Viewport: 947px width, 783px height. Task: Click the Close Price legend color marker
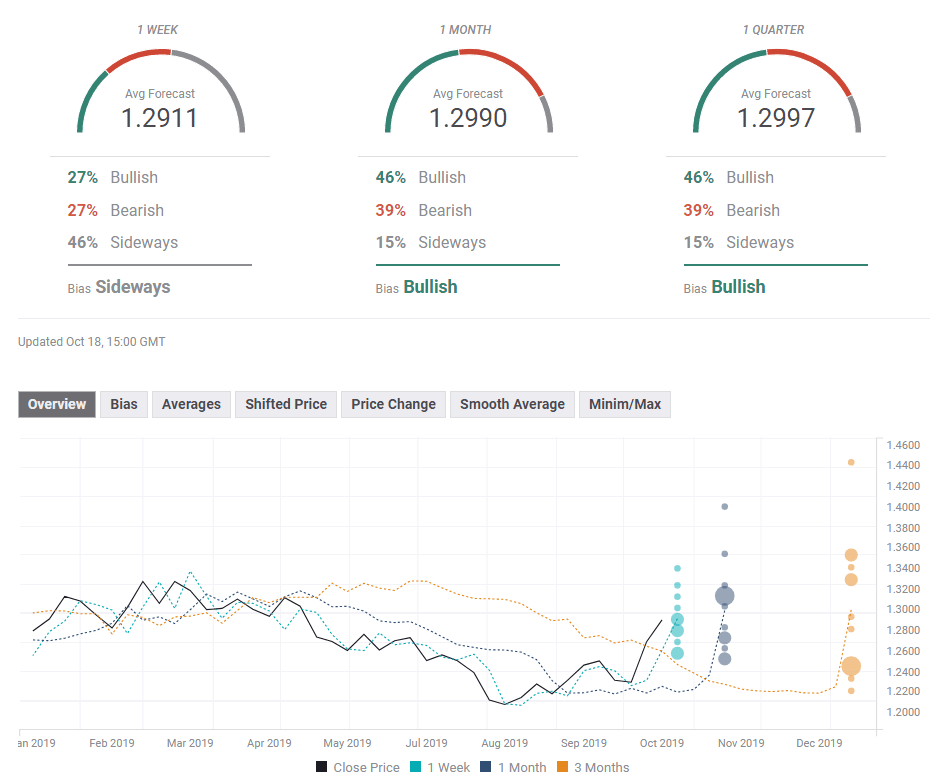tap(321, 767)
